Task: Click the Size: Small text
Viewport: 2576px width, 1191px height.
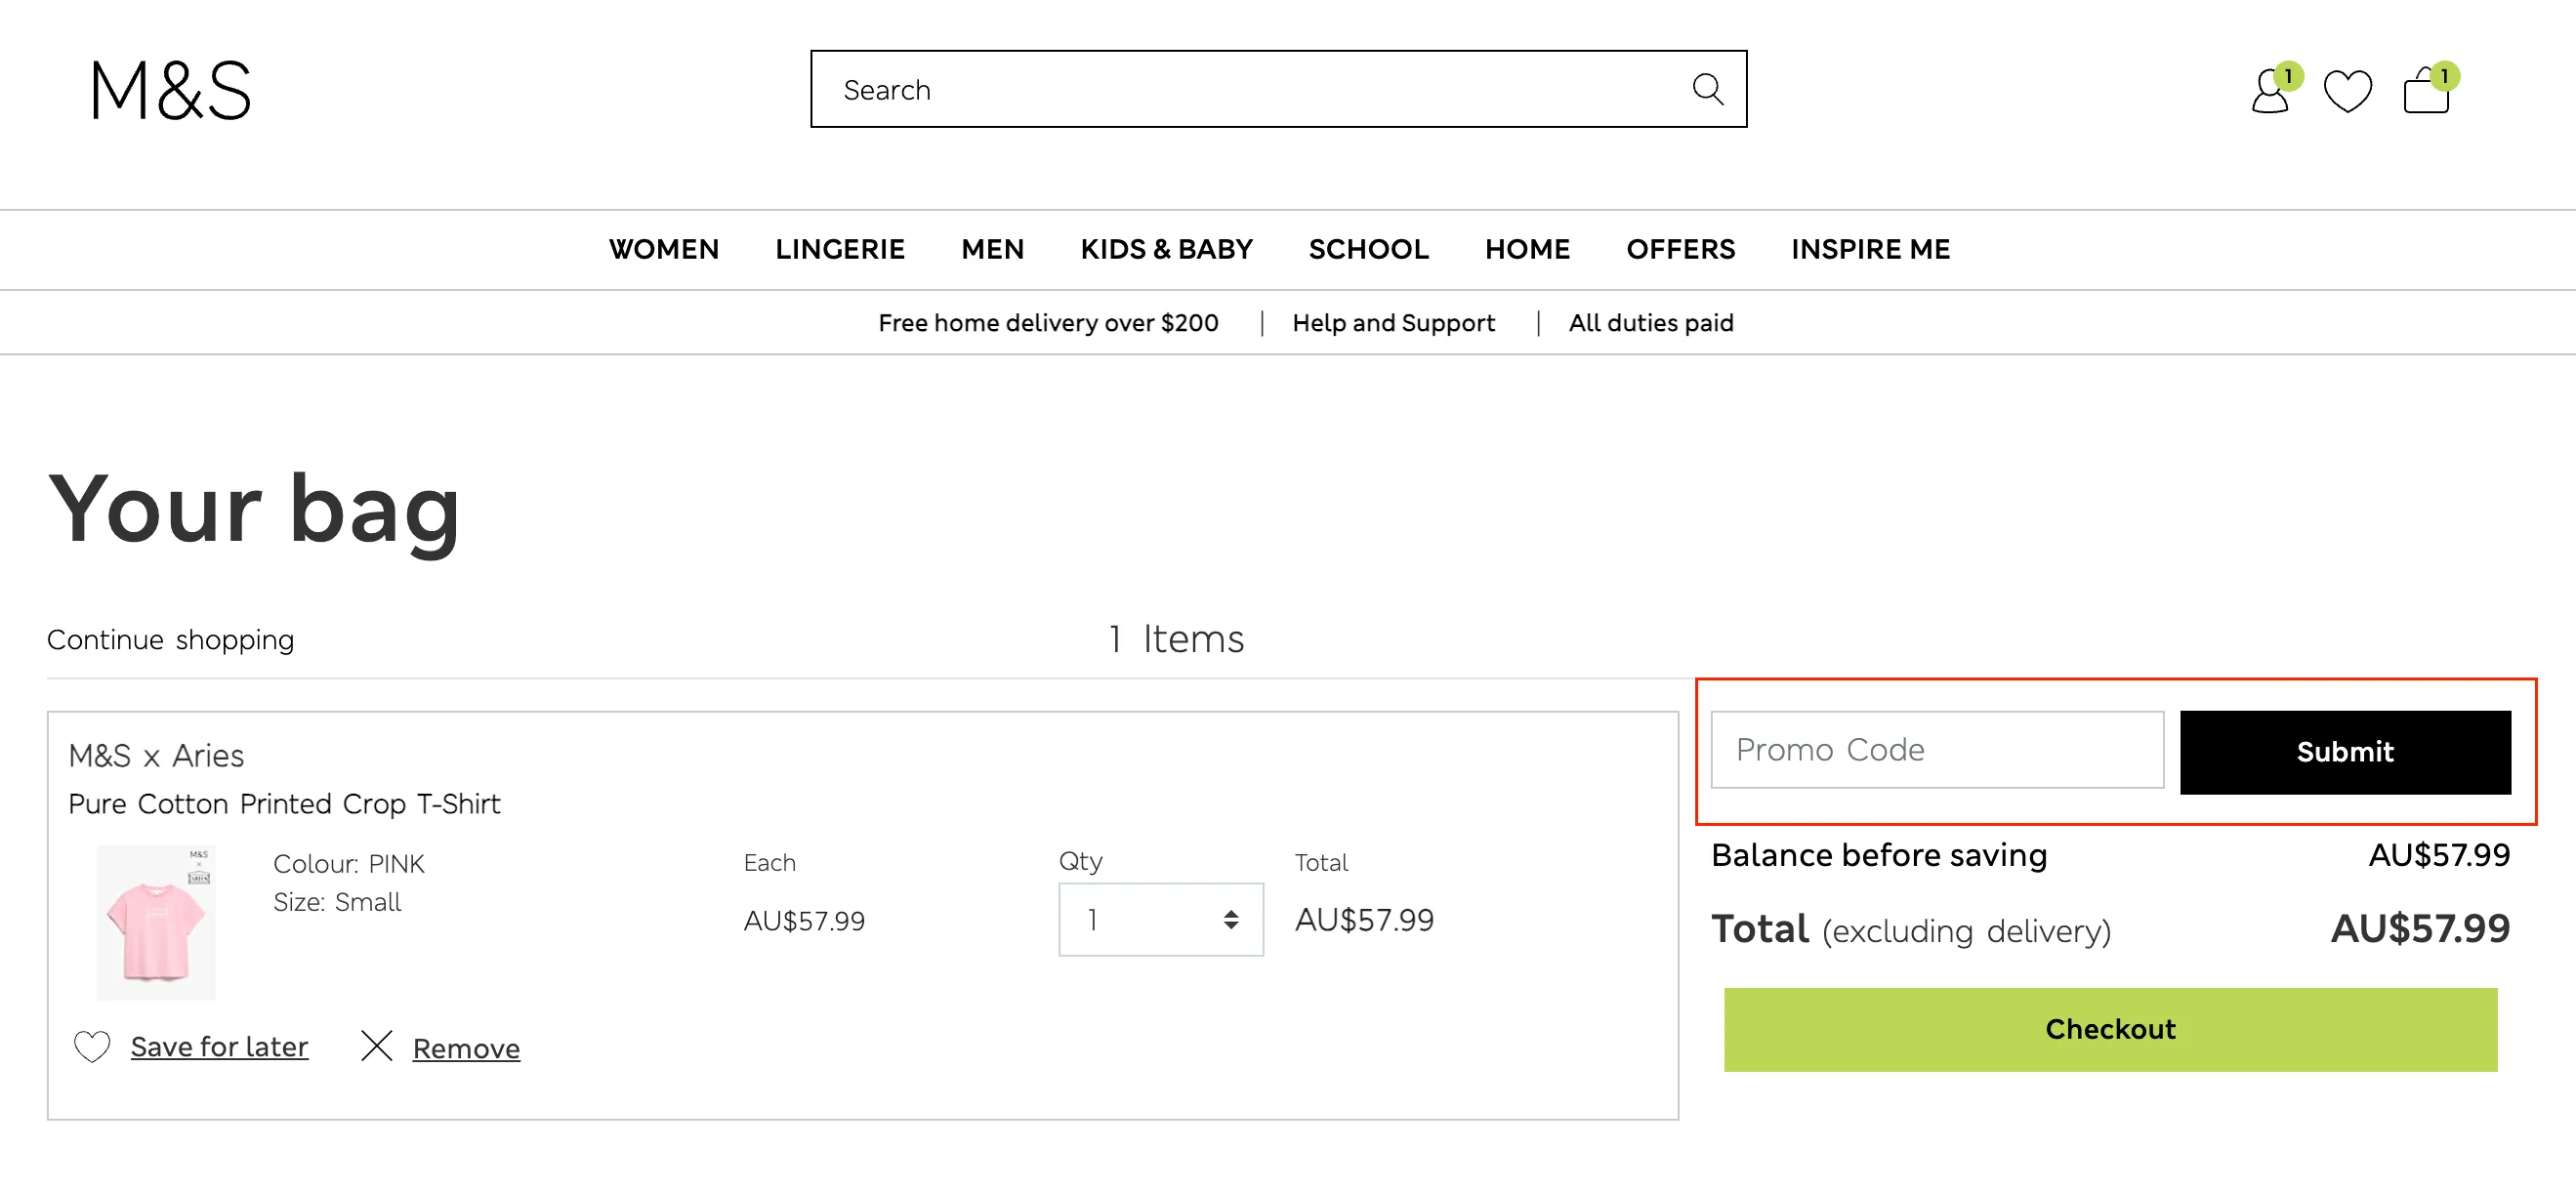Action: point(337,902)
